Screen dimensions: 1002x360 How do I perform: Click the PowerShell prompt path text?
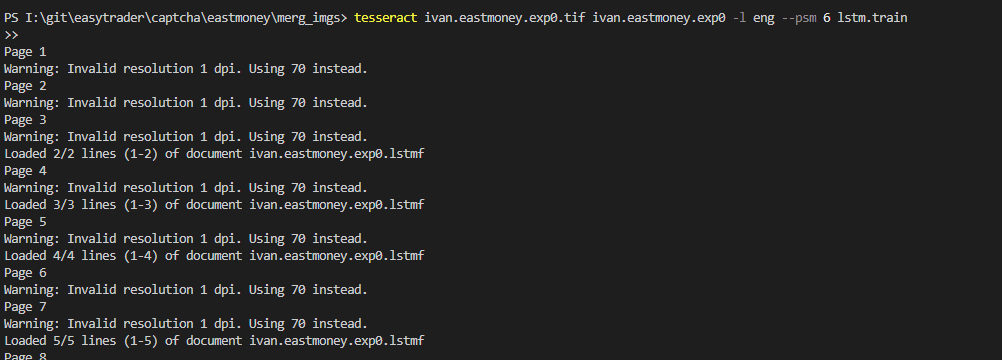pos(176,18)
